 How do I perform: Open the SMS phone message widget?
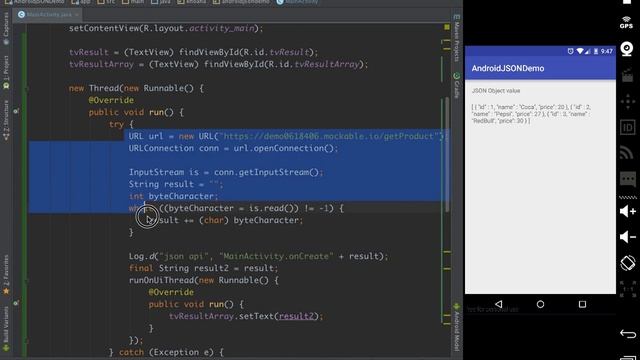click(627, 179)
